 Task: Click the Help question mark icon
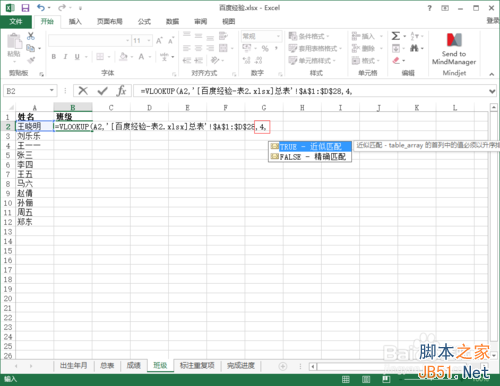429,8
